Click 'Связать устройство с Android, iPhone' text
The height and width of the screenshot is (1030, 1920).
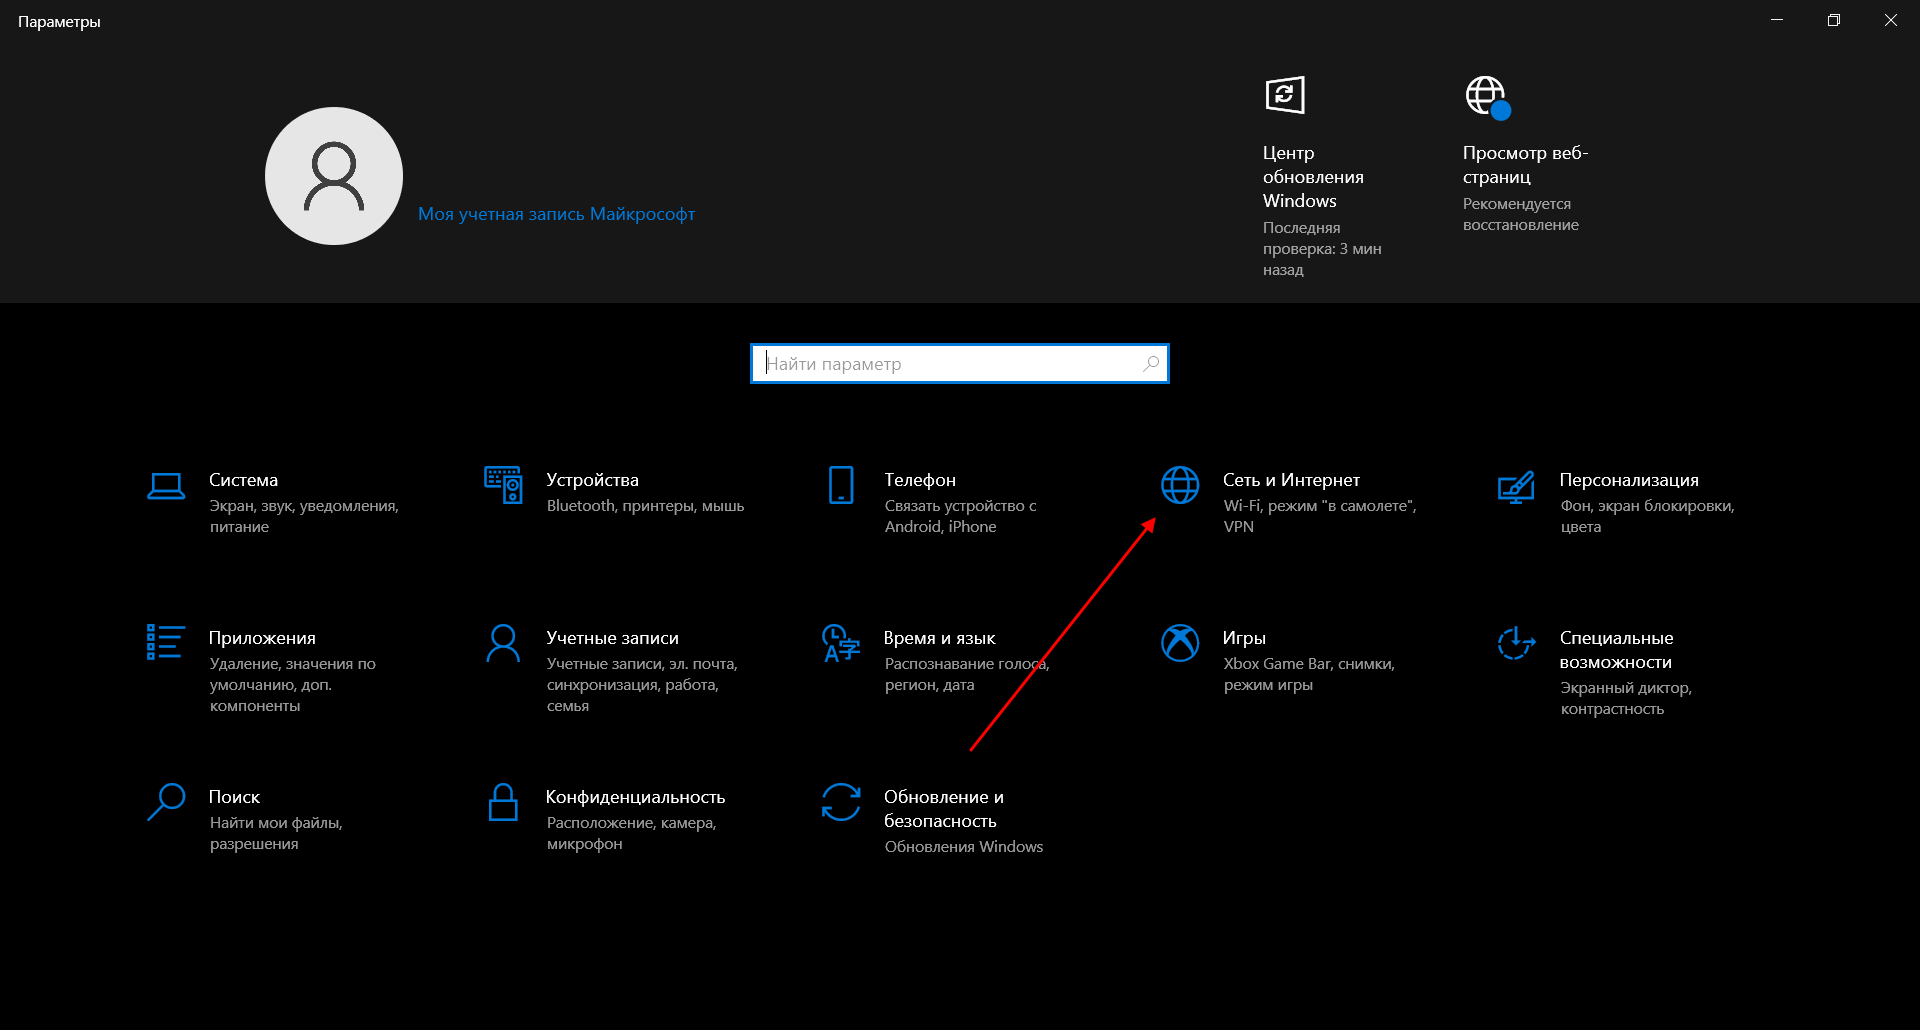960,516
